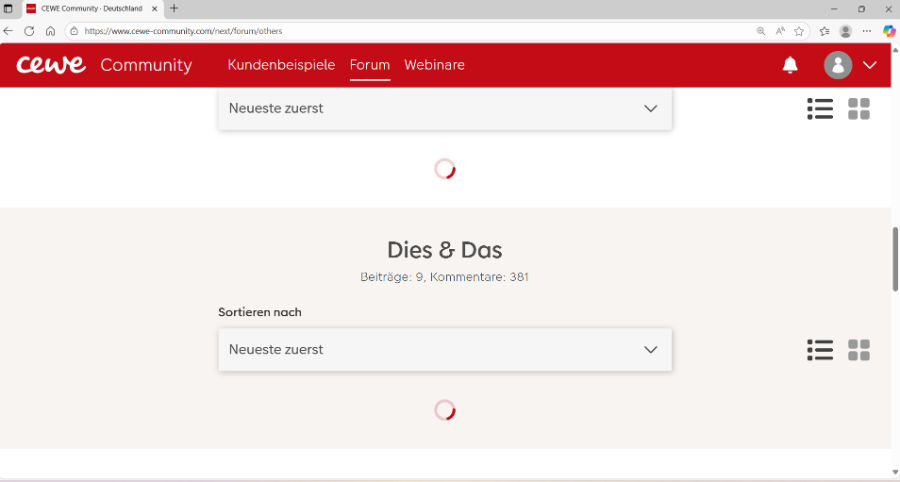Click the CEWE Community logo
Viewport: 900px width, 482px height.
(x=104, y=65)
